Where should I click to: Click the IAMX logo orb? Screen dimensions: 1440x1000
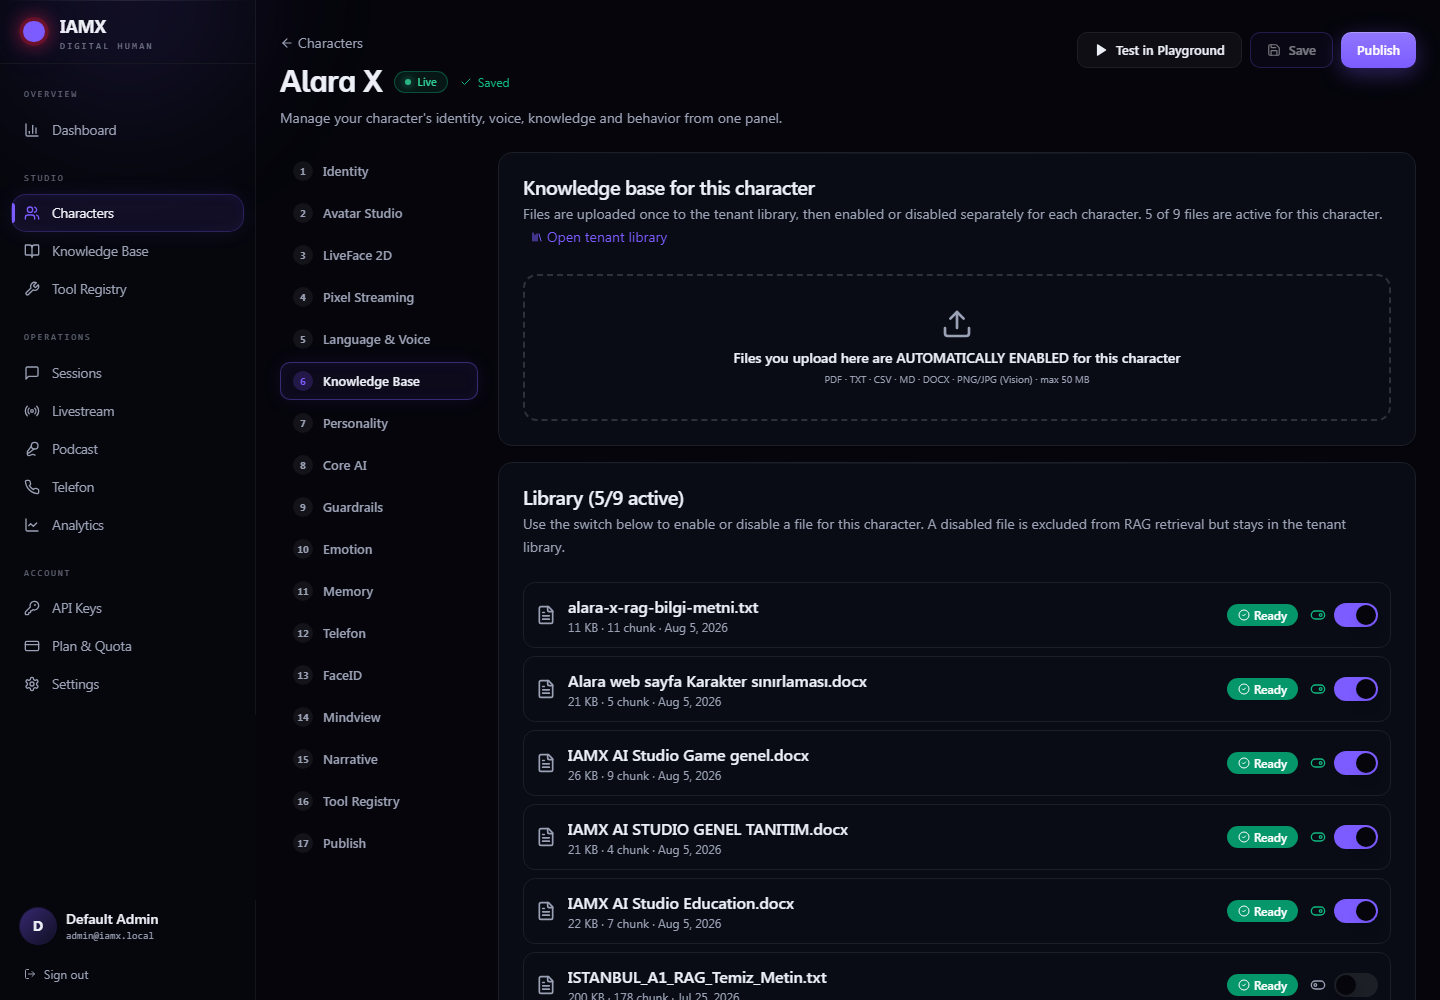(34, 32)
